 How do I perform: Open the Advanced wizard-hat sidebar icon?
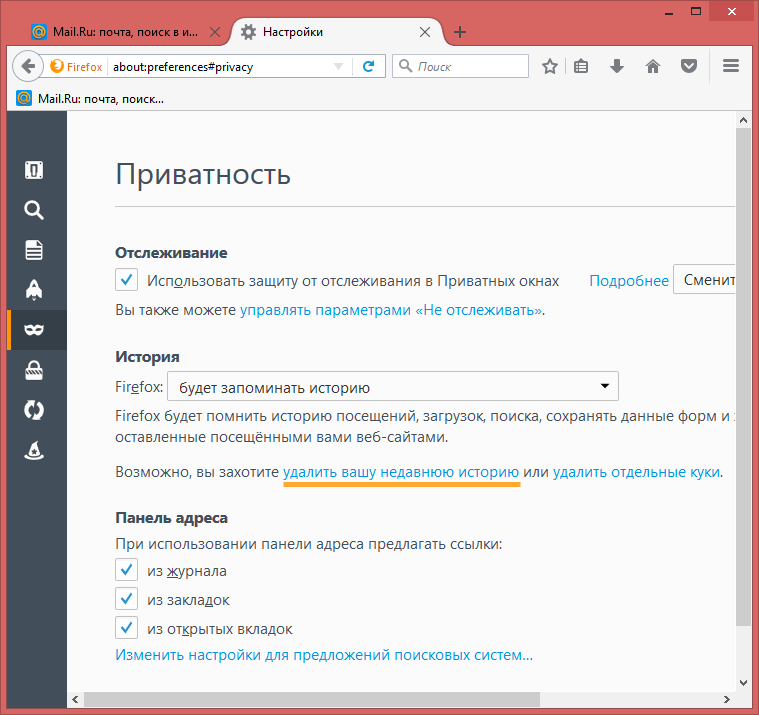click(x=34, y=450)
